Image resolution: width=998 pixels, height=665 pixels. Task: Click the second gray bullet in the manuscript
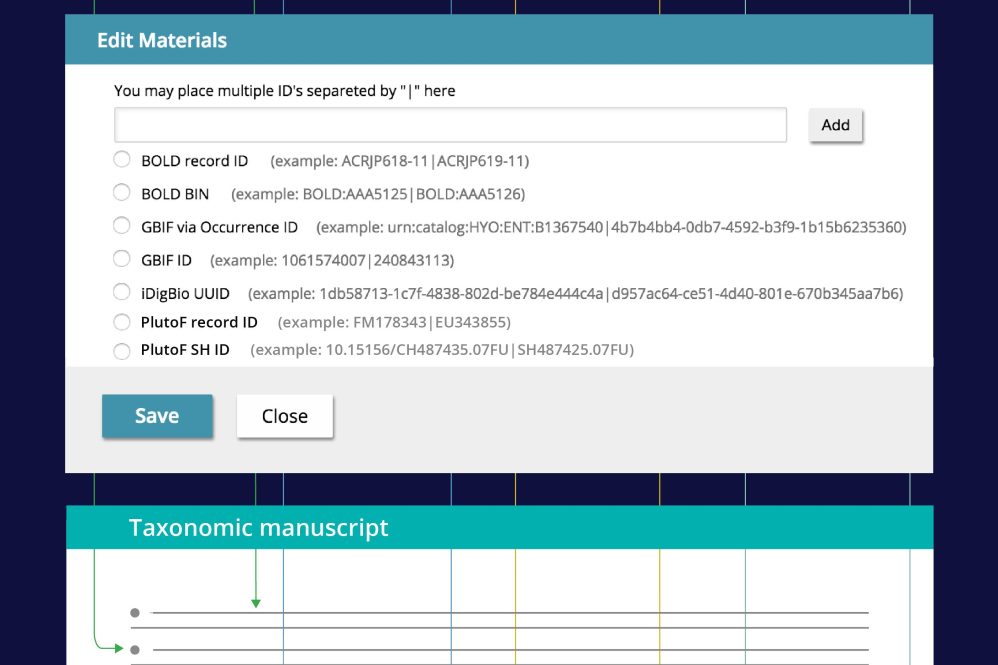134,649
